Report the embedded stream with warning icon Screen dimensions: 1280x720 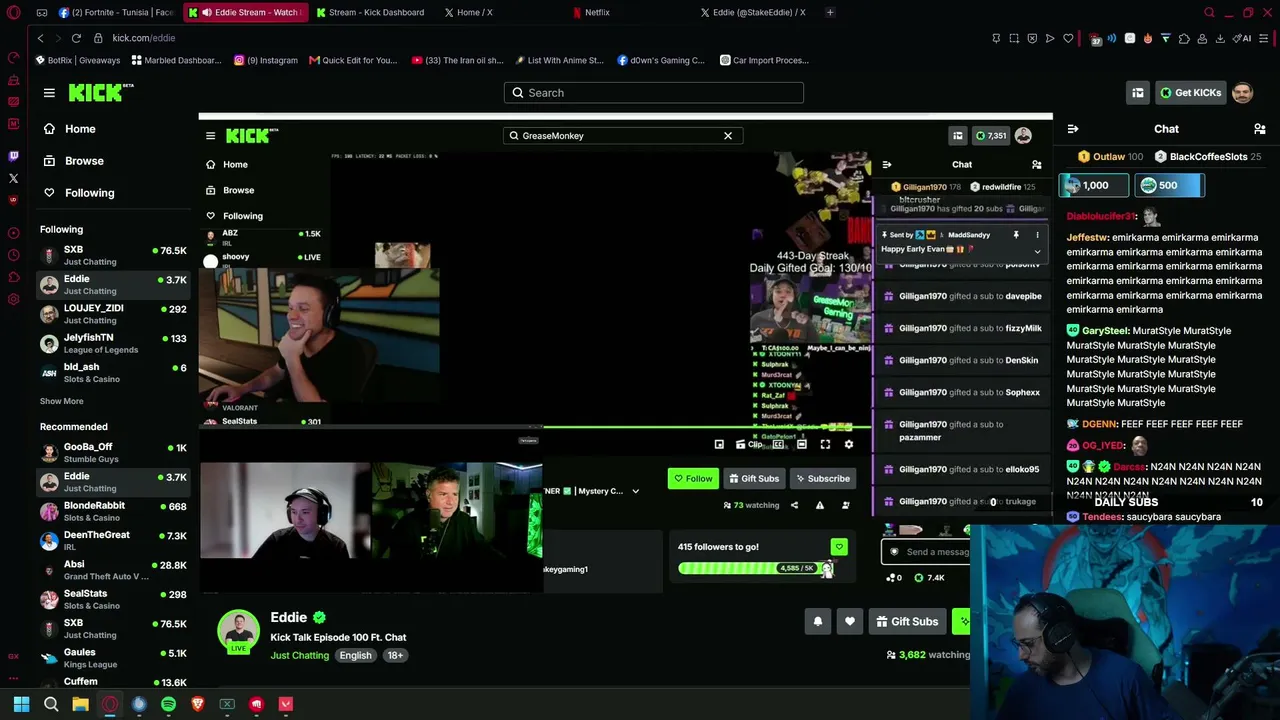pyautogui.click(x=820, y=505)
